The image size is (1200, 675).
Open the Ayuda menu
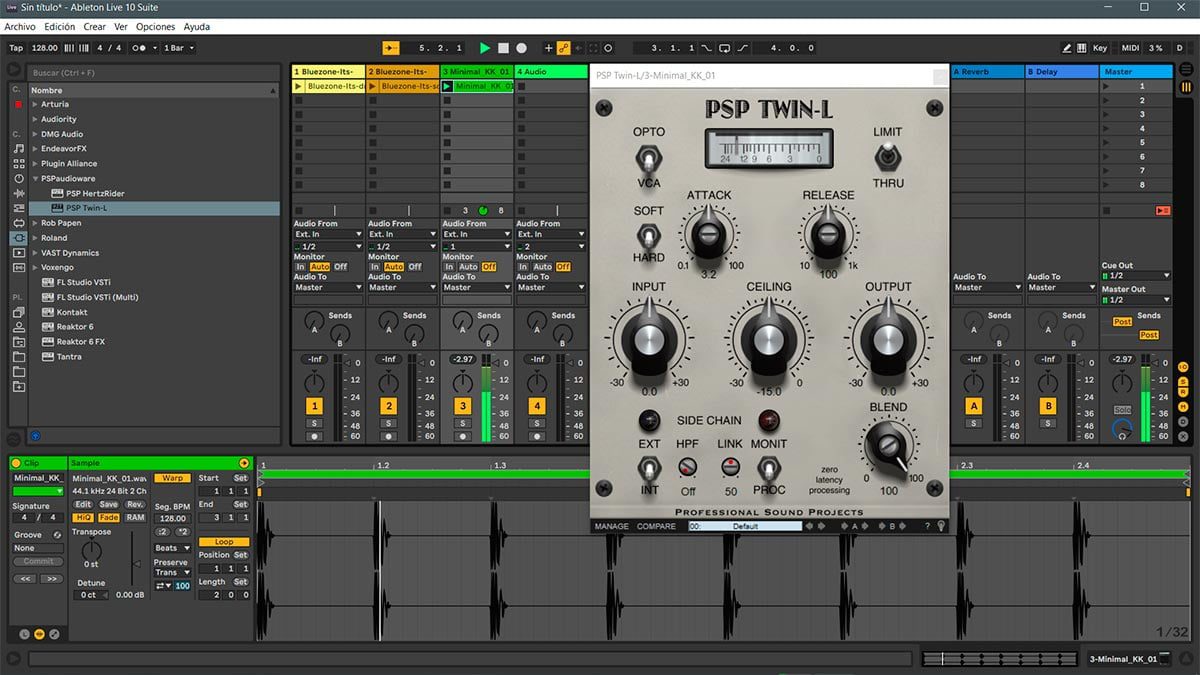(197, 27)
